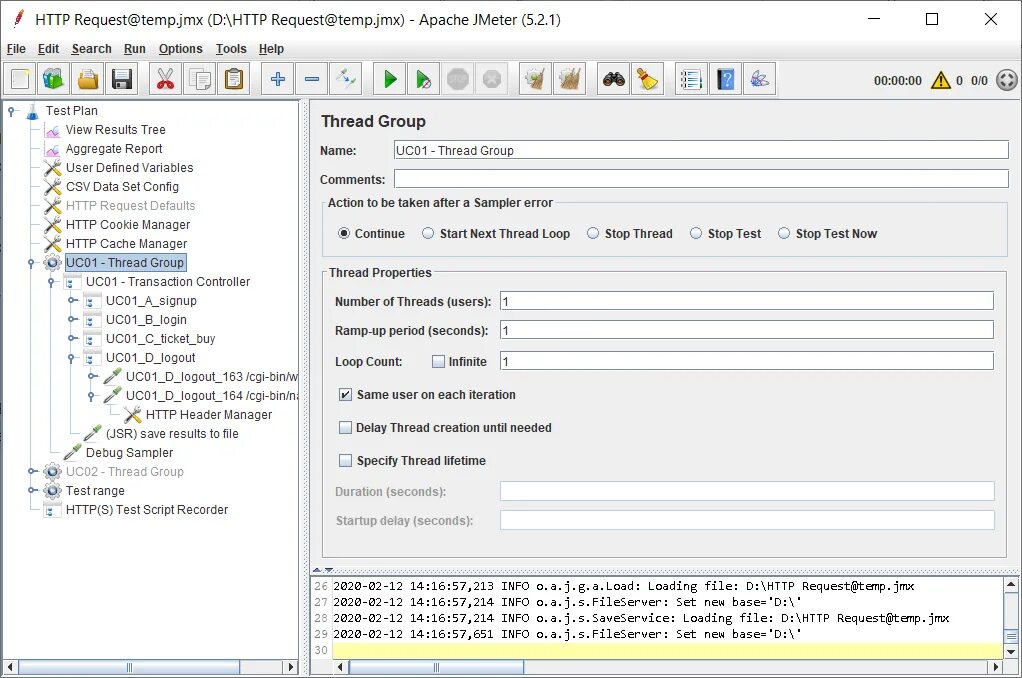Screen dimensions: 1022x678
Task: Click the log panel scroll up arrow
Action: pyautogui.click(x=1011, y=584)
